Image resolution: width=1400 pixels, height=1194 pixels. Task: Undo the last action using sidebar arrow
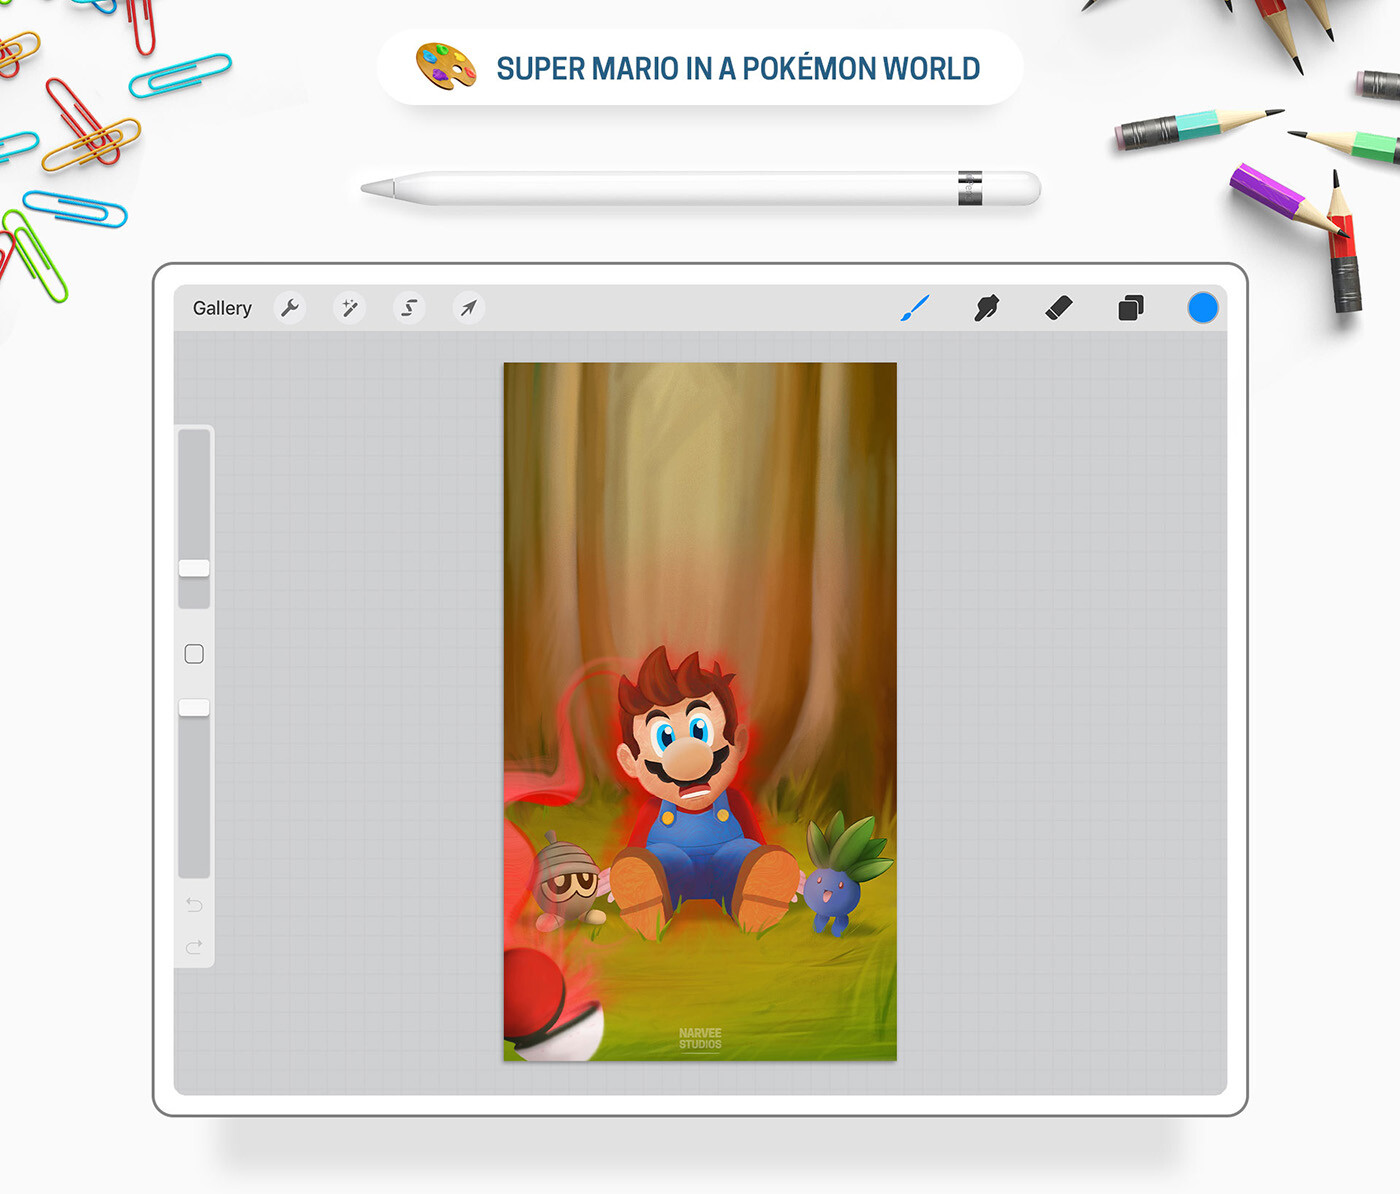[x=194, y=905]
